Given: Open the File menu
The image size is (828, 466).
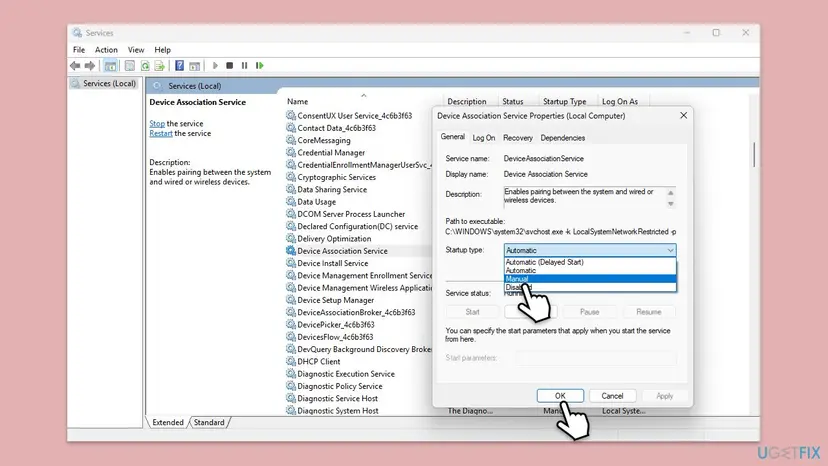Looking at the screenshot, I should point(79,50).
